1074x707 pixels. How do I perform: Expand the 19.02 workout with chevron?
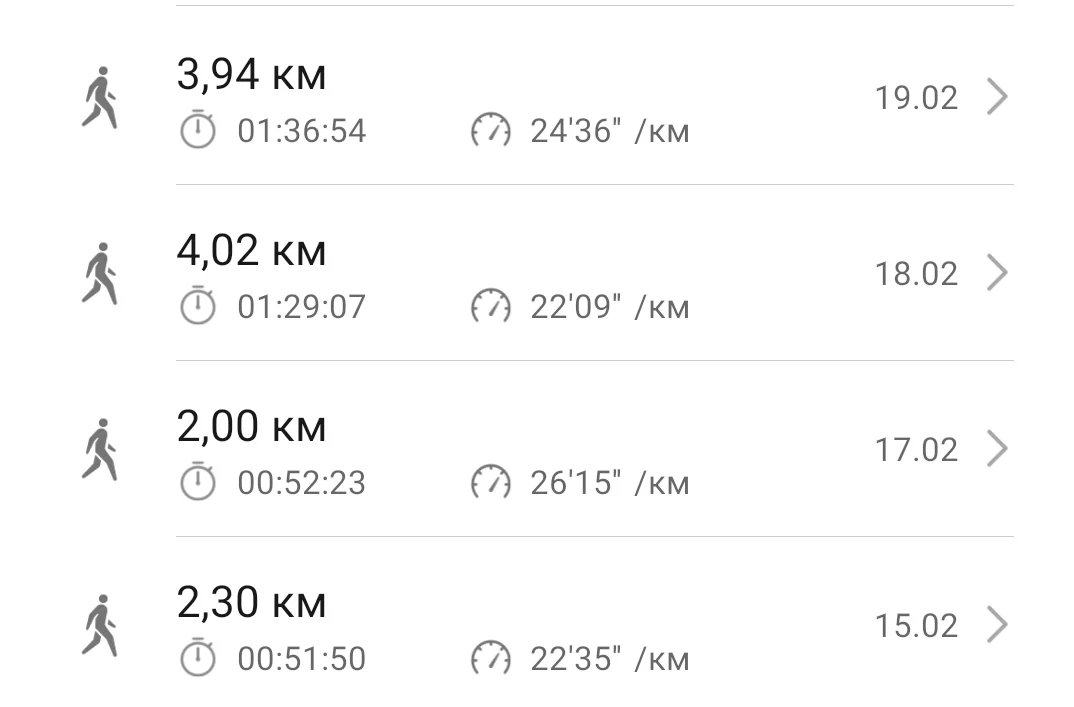tap(996, 97)
